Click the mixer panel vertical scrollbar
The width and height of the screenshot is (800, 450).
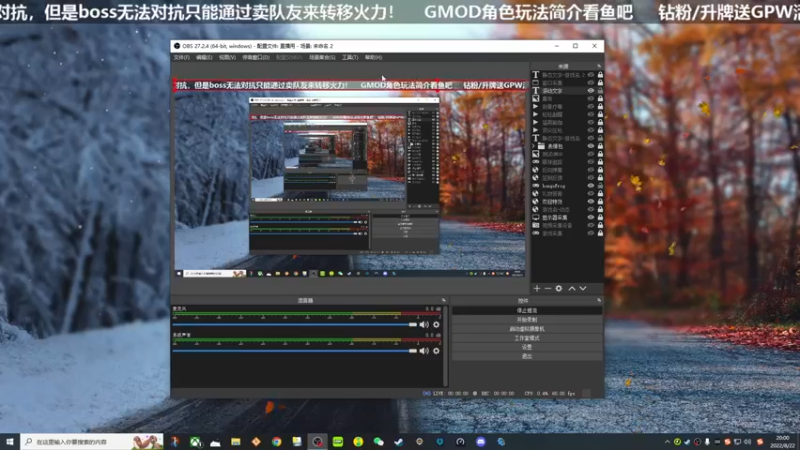[x=446, y=346]
